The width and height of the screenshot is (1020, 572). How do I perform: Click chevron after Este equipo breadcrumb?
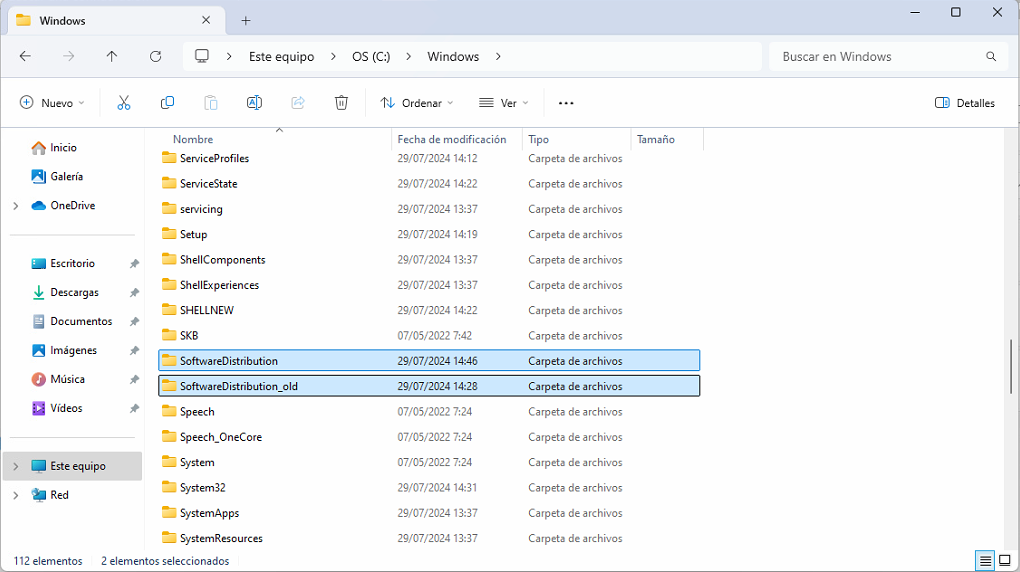click(x=333, y=57)
